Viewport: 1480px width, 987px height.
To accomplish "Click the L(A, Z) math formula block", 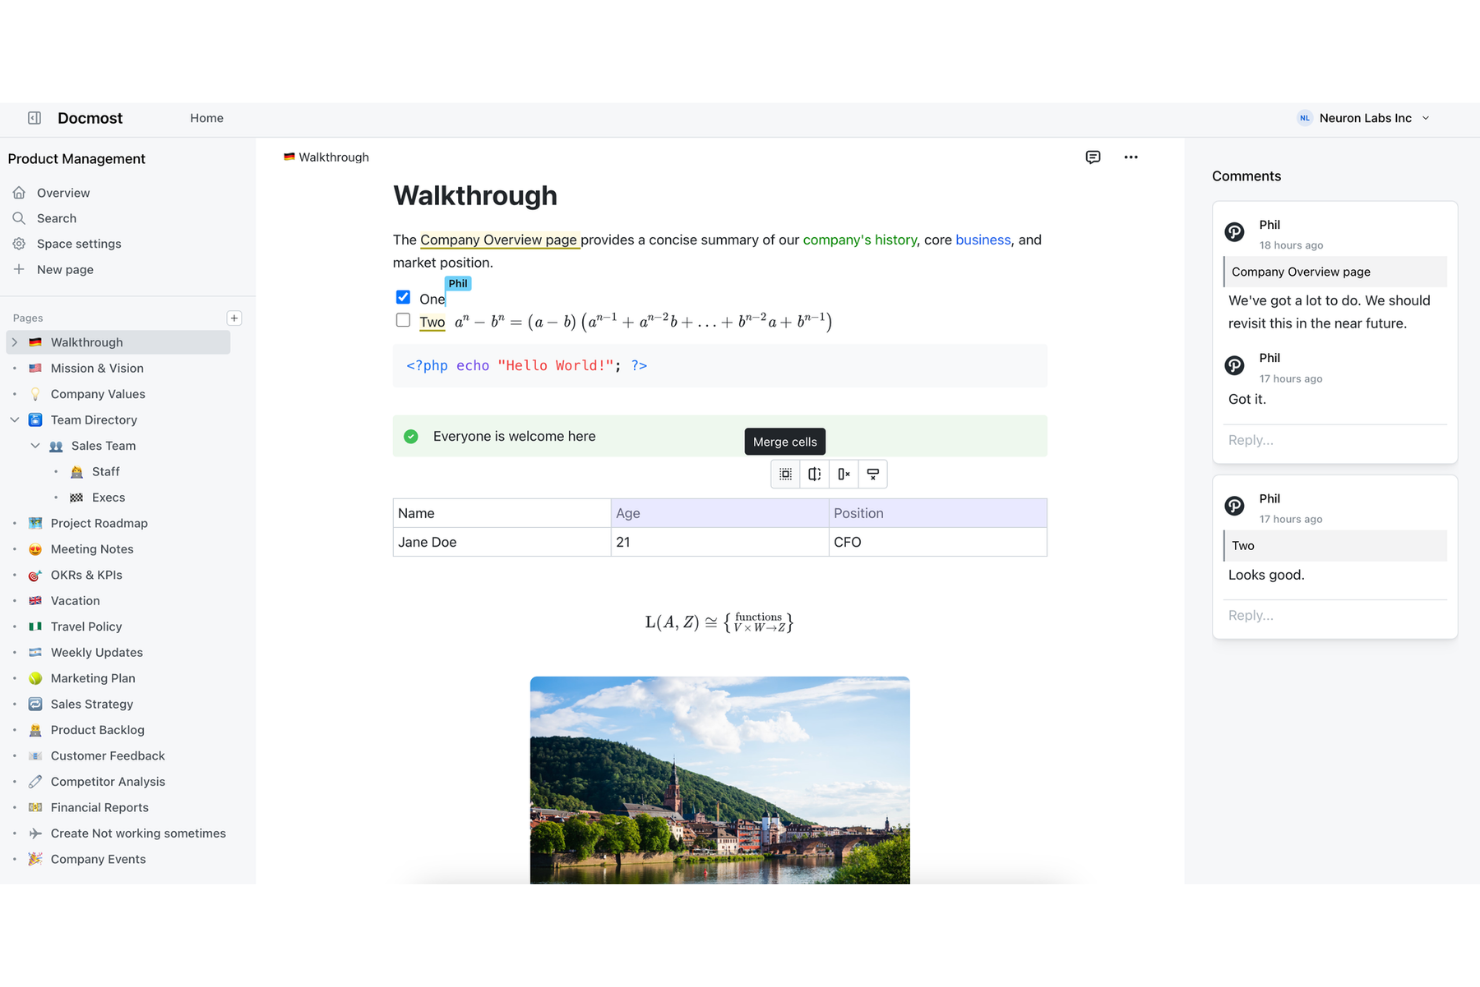I will pyautogui.click(x=720, y=622).
